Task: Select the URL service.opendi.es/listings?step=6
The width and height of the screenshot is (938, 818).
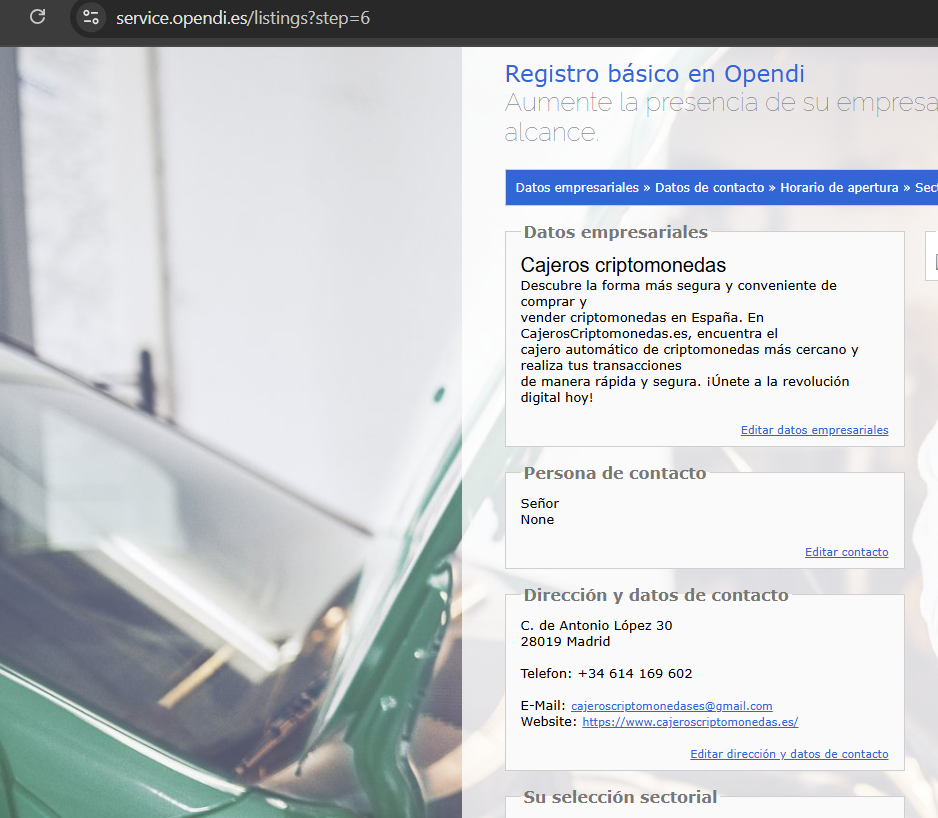Action: 243,18
